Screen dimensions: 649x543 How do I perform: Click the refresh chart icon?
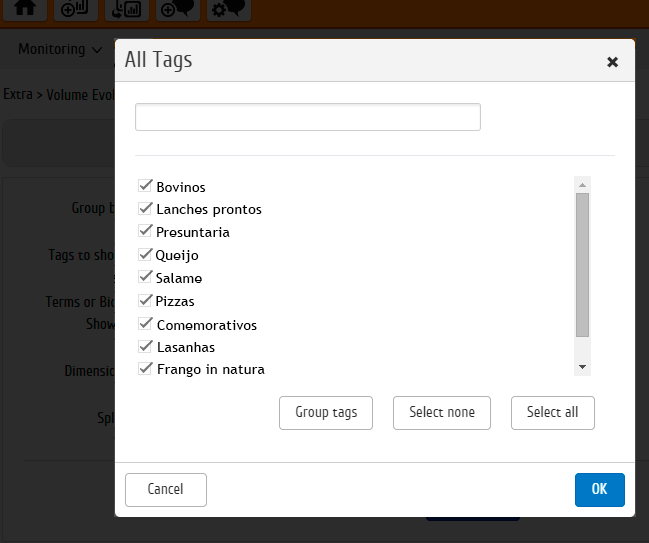tap(126, 8)
